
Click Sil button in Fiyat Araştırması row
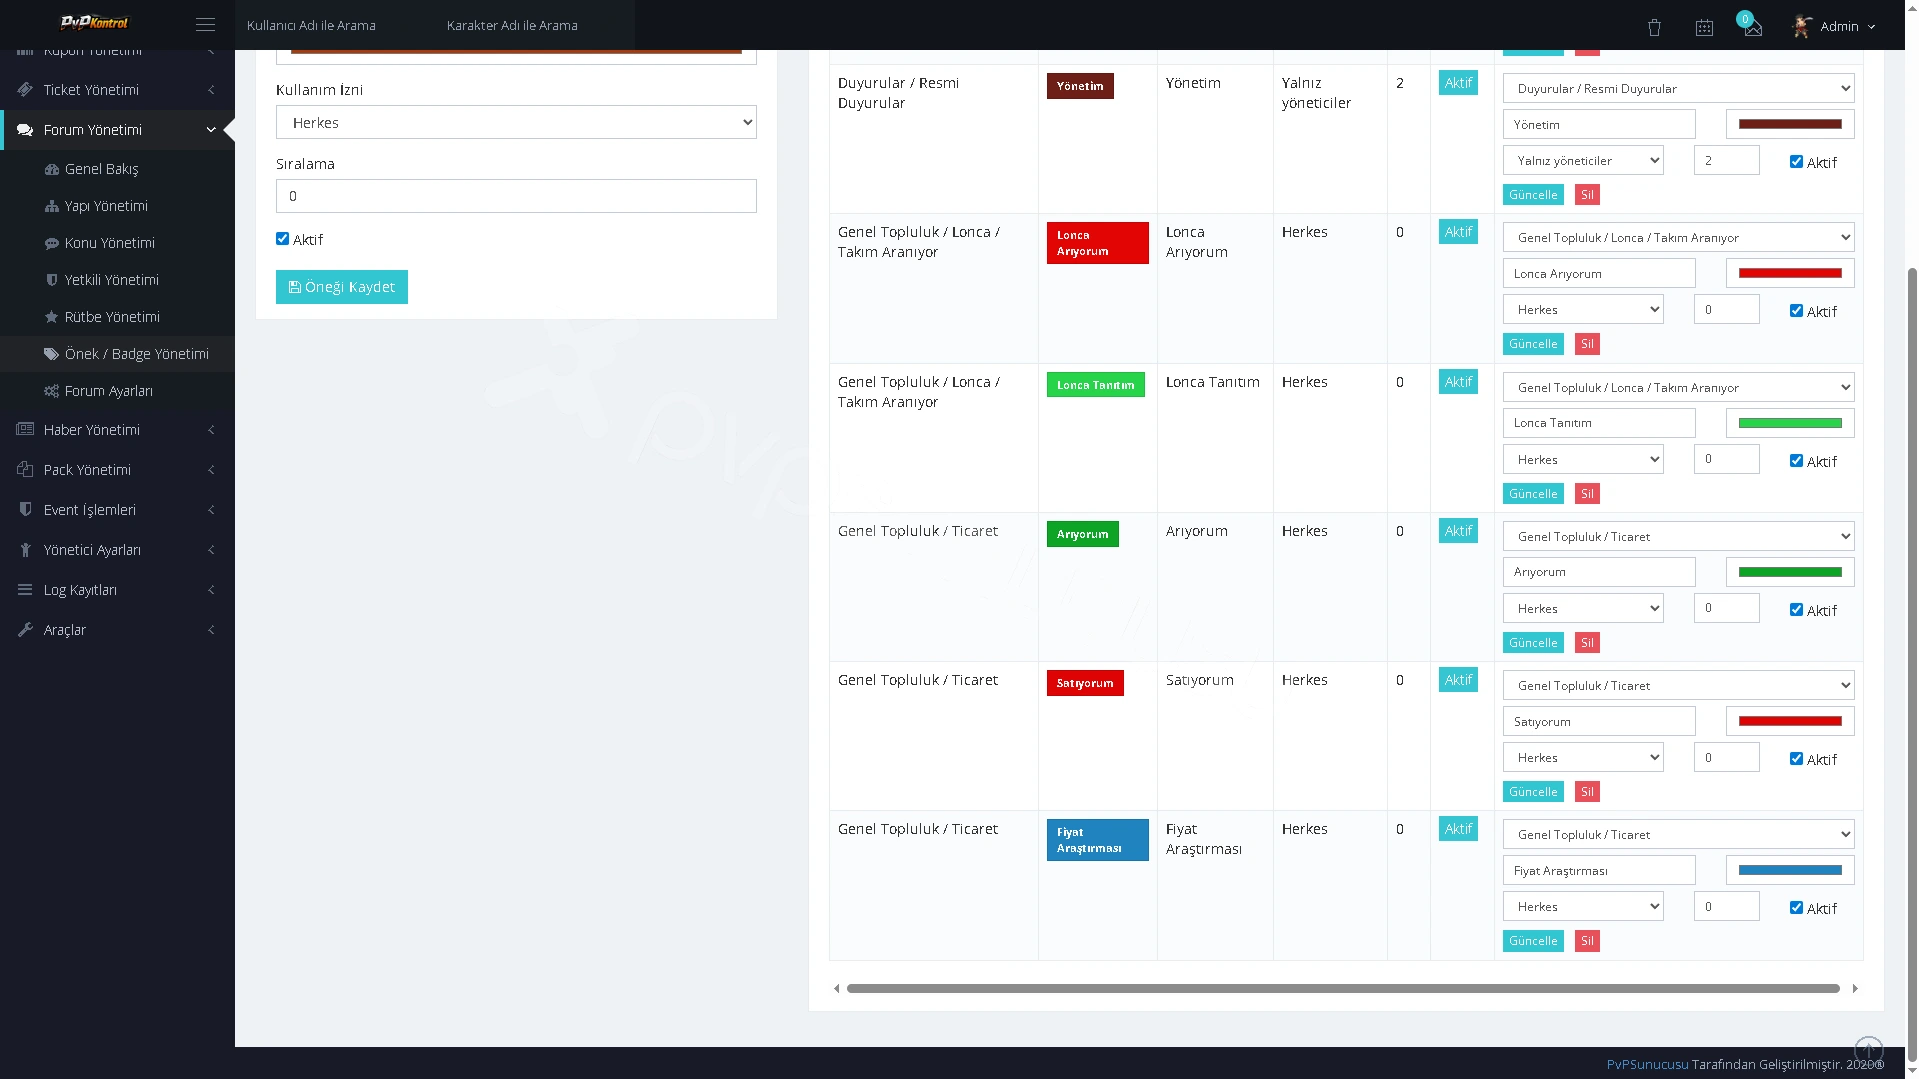pyautogui.click(x=1587, y=941)
